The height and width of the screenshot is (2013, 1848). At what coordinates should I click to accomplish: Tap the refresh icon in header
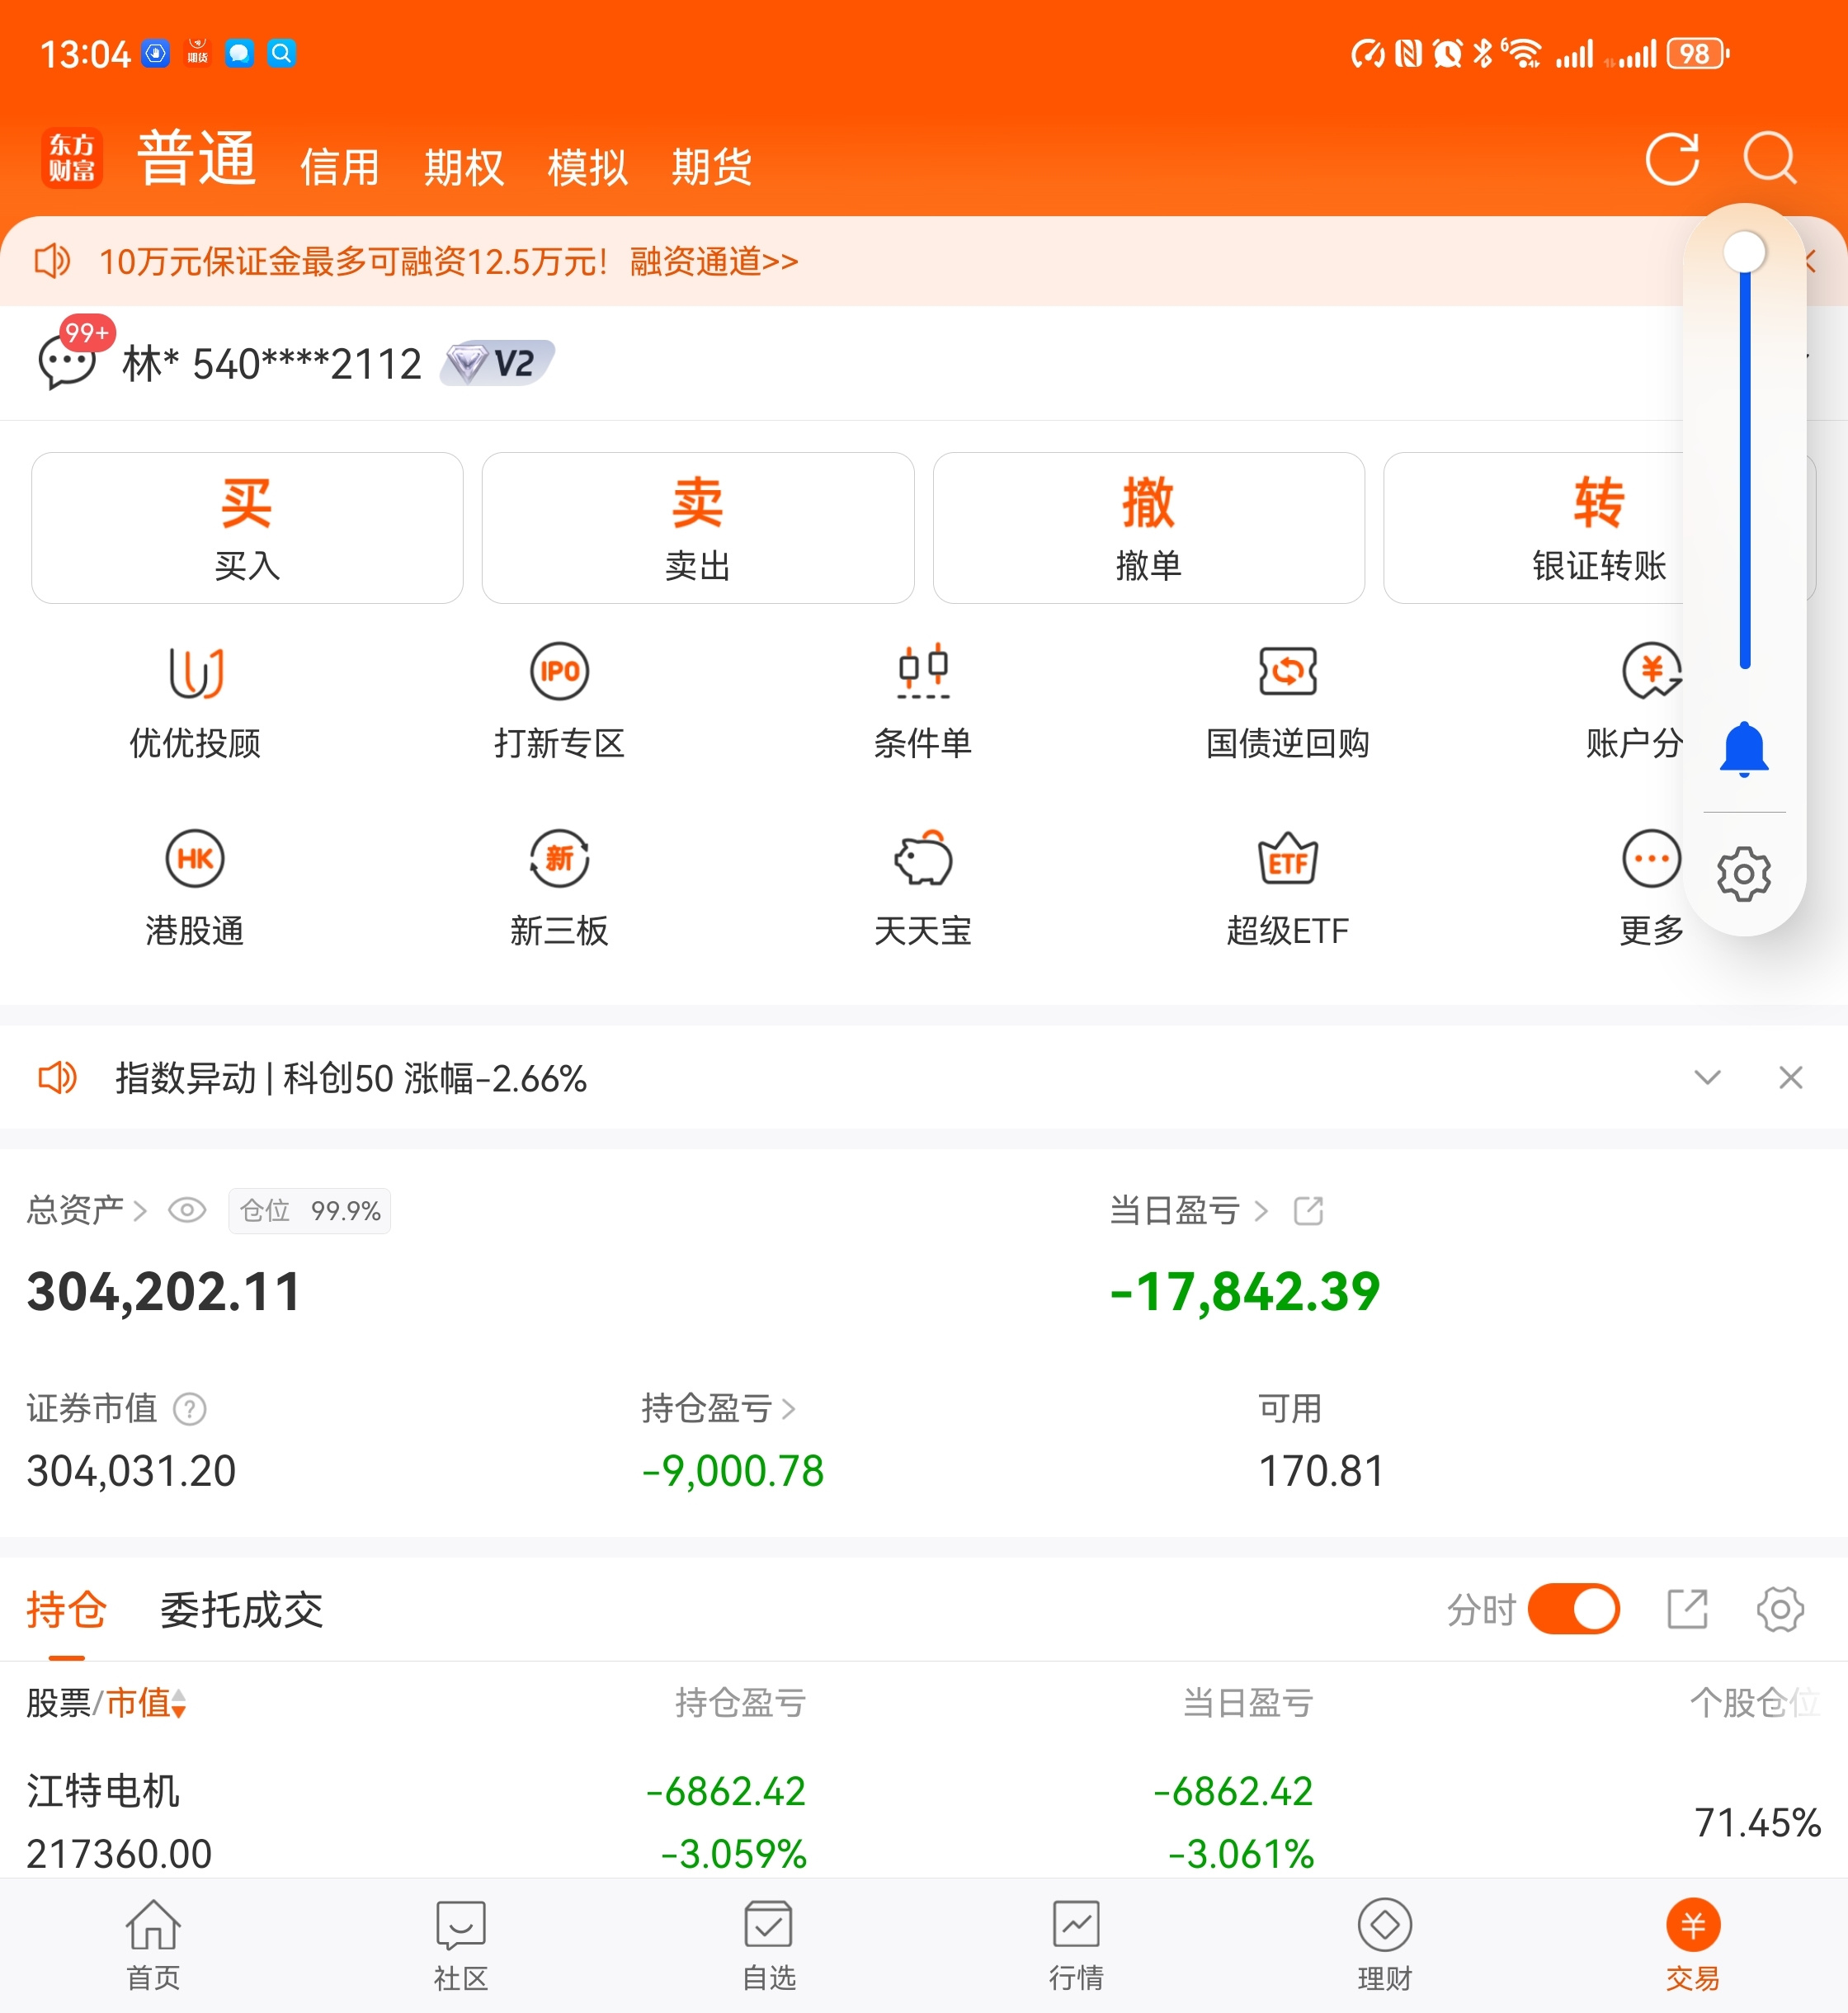click(x=1672, y=159)
